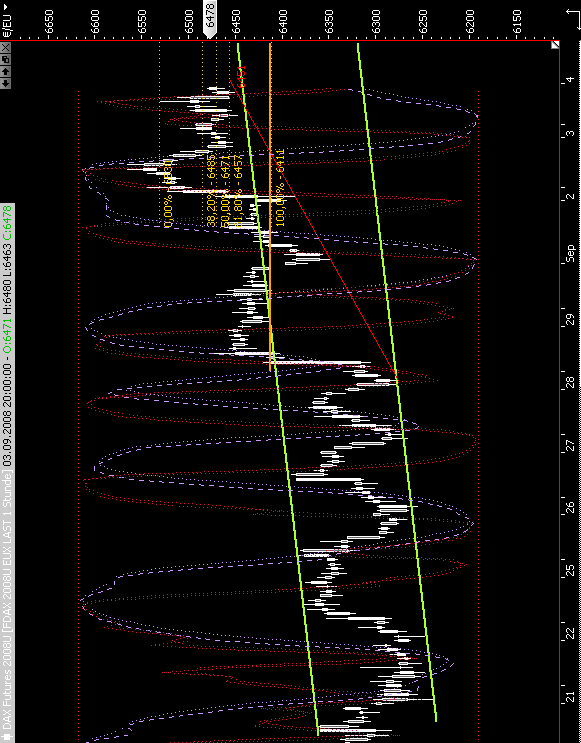Select the 61,80% - 6457 Fibonacci label

click(238, 190)
